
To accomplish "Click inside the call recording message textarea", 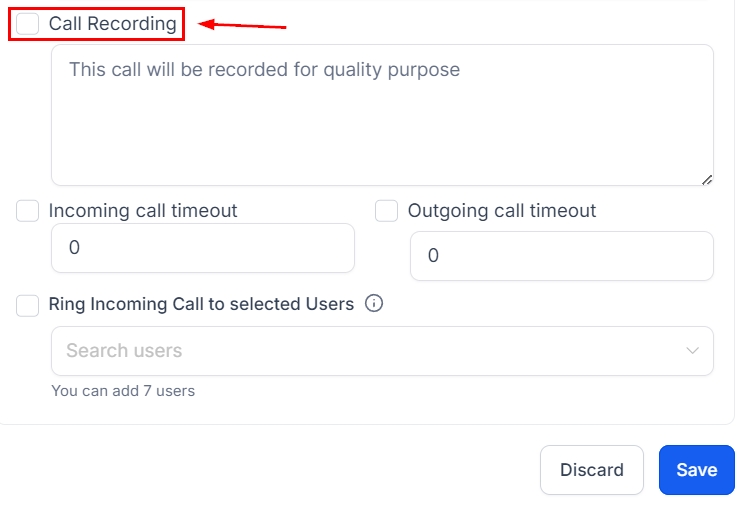I will click(x=382, y=130).
